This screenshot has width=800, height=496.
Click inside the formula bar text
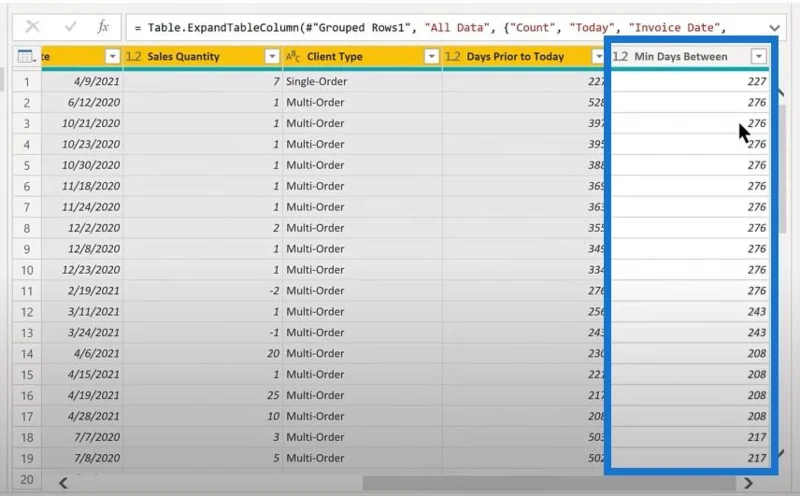pos(430,28)
